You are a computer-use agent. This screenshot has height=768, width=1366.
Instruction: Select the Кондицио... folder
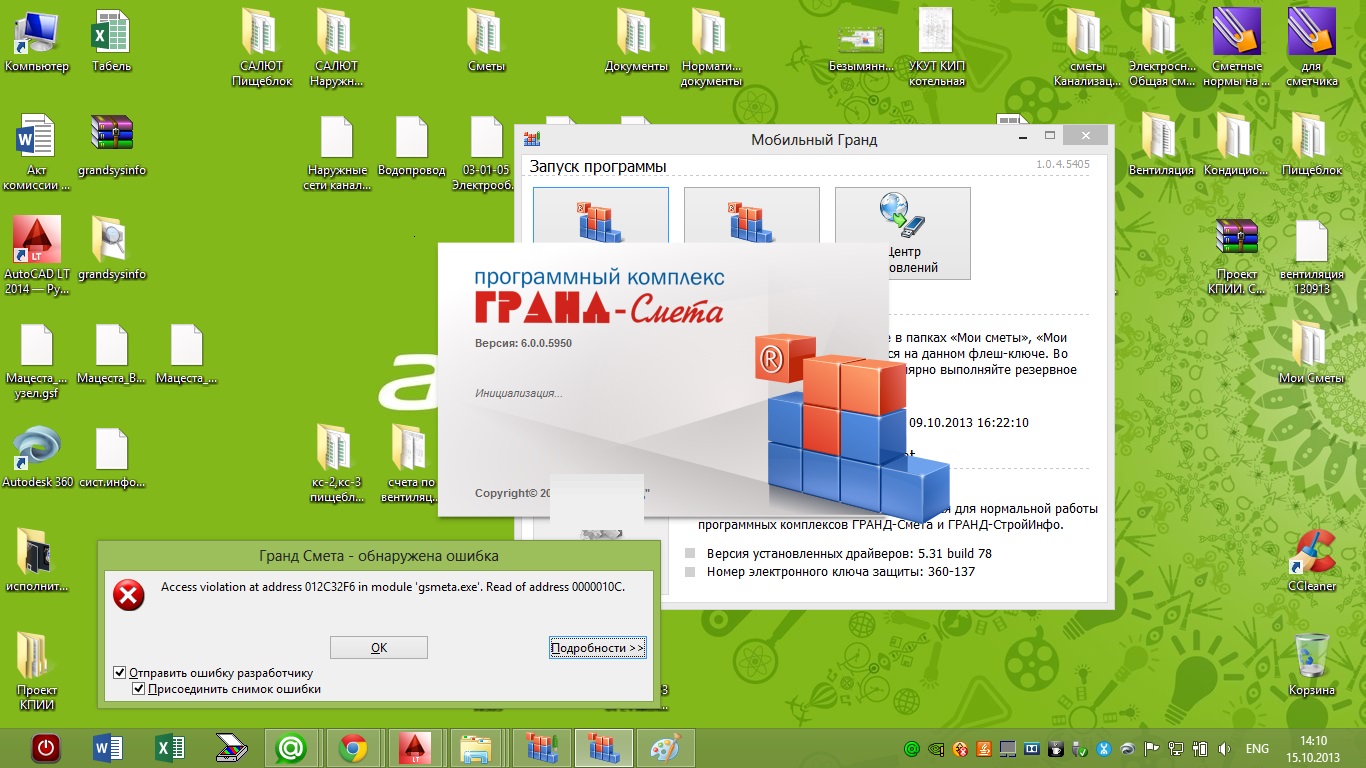[x=1236, y=146]
